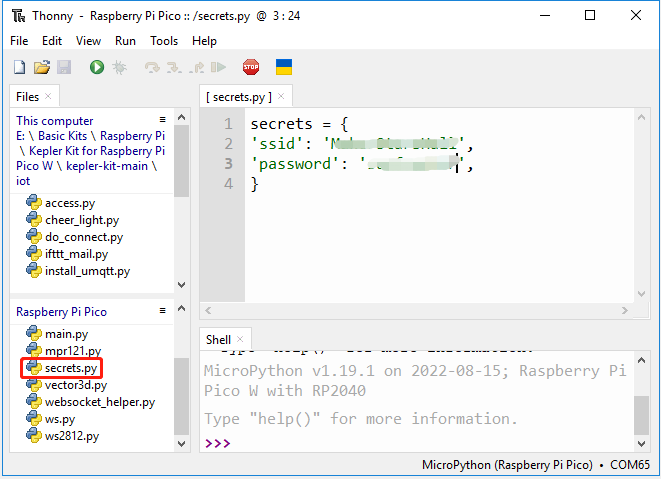The image size is (661, 479).
Task: Select the secrets.py editor tab
Action: click(x=239, y=97)
